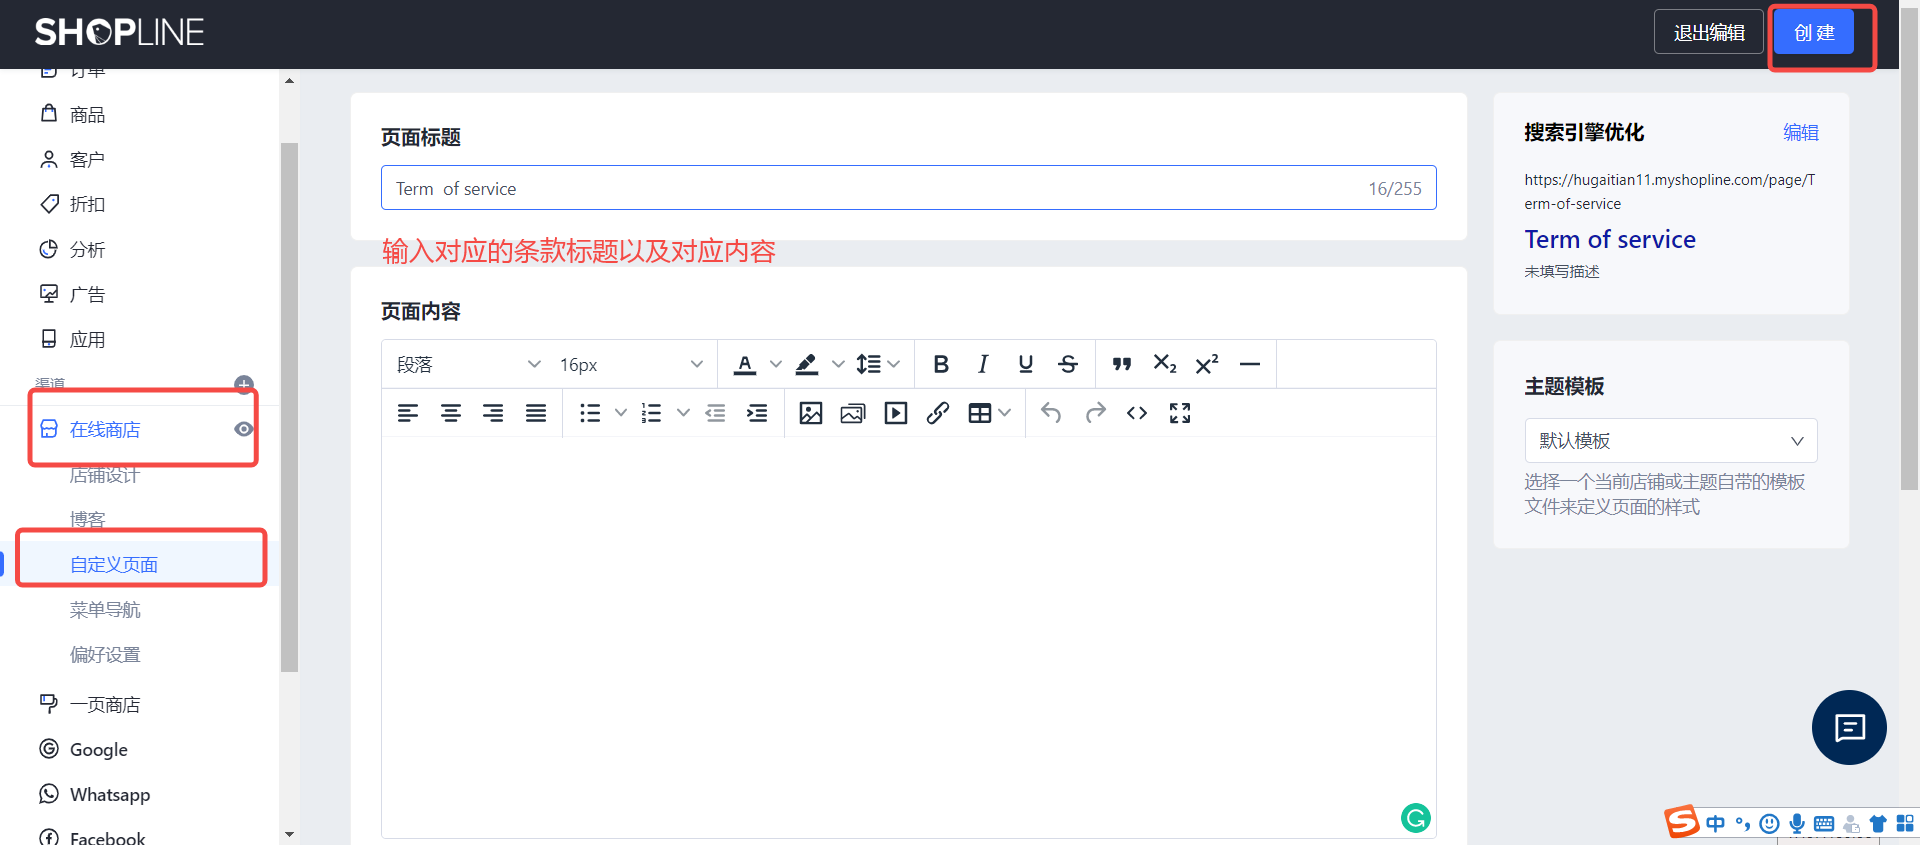Select 应用 in the sidebar

click(x=87, y=340)
